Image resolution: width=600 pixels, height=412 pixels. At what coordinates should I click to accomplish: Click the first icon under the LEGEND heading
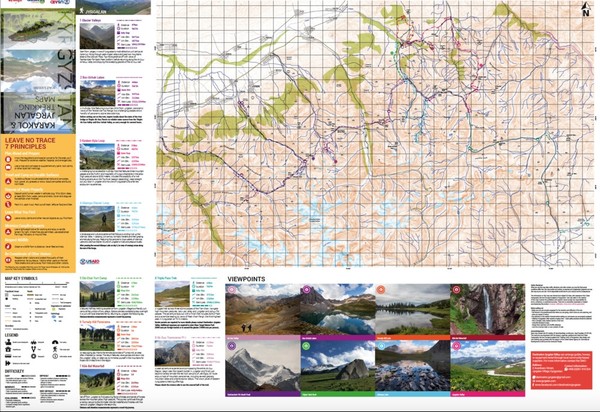(8, 342)
